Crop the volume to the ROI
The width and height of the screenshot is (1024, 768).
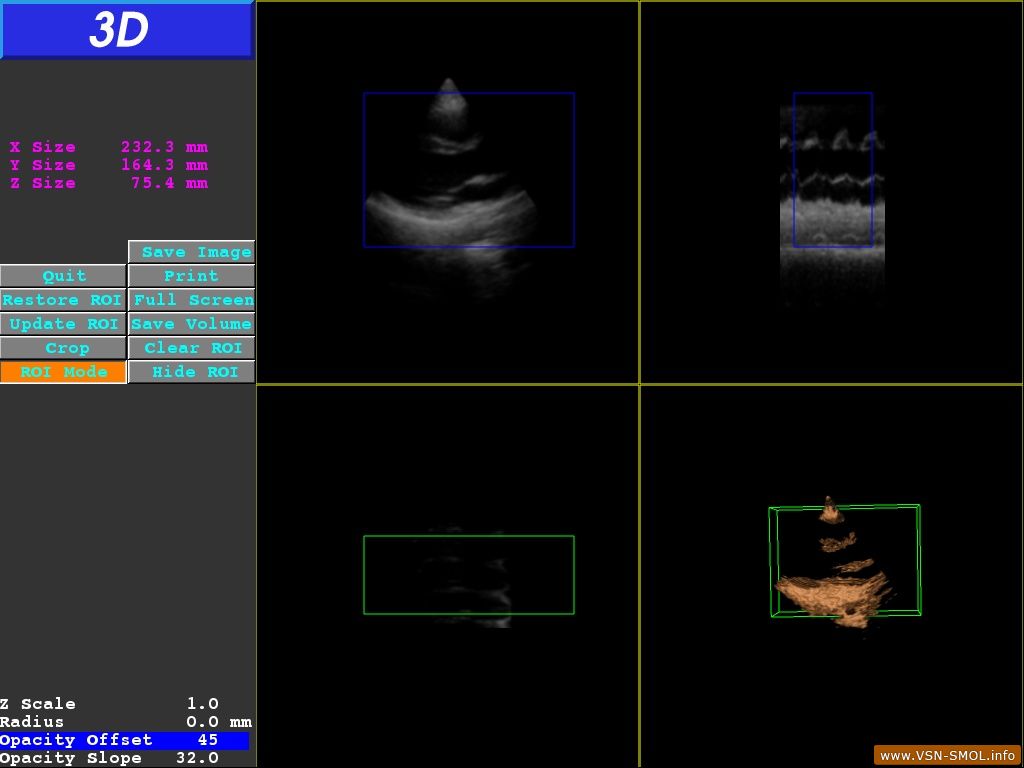(x=63, y=348)
